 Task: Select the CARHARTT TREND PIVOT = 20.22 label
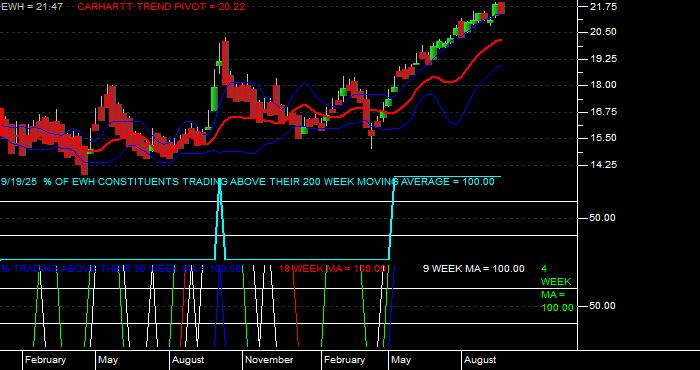click(161, 7)
